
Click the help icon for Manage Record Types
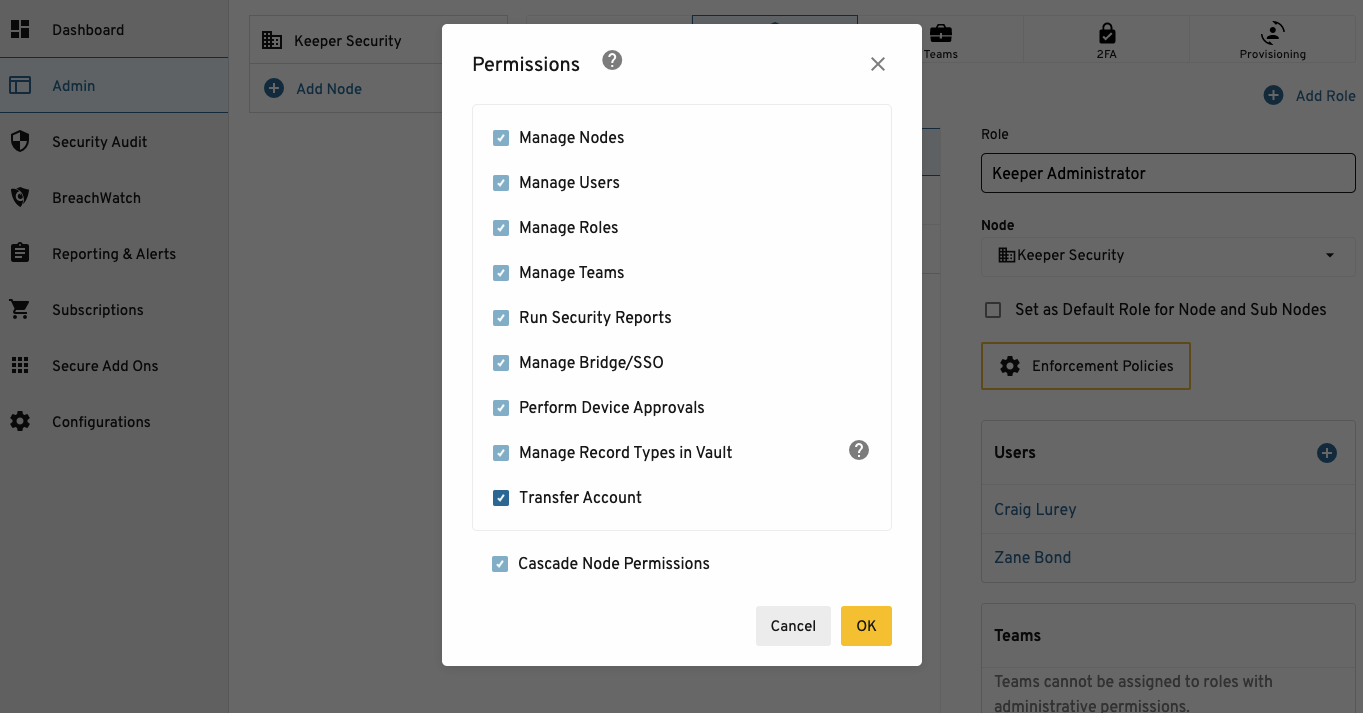click(859, 450)
